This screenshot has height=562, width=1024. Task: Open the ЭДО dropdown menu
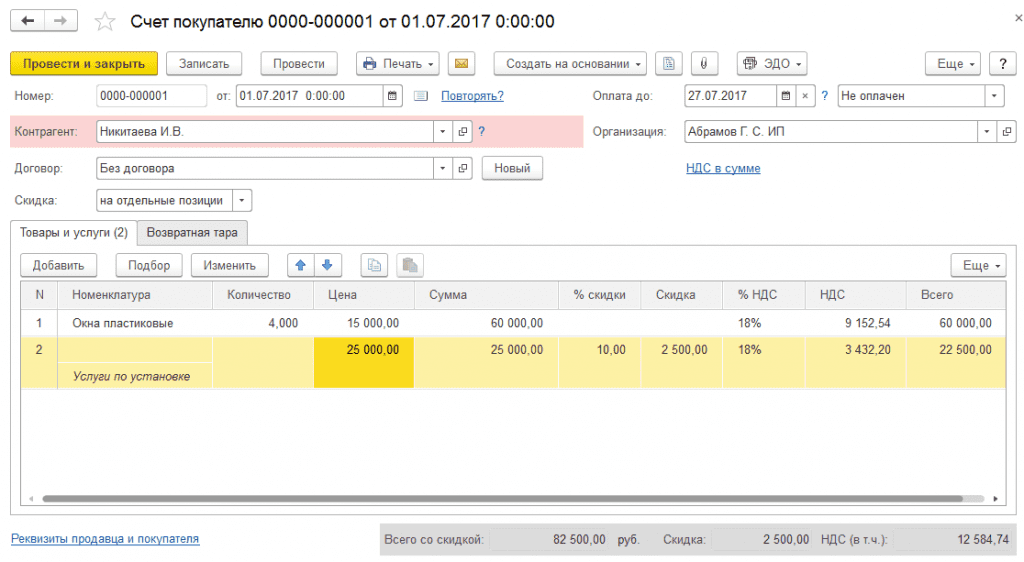(772, 64)
